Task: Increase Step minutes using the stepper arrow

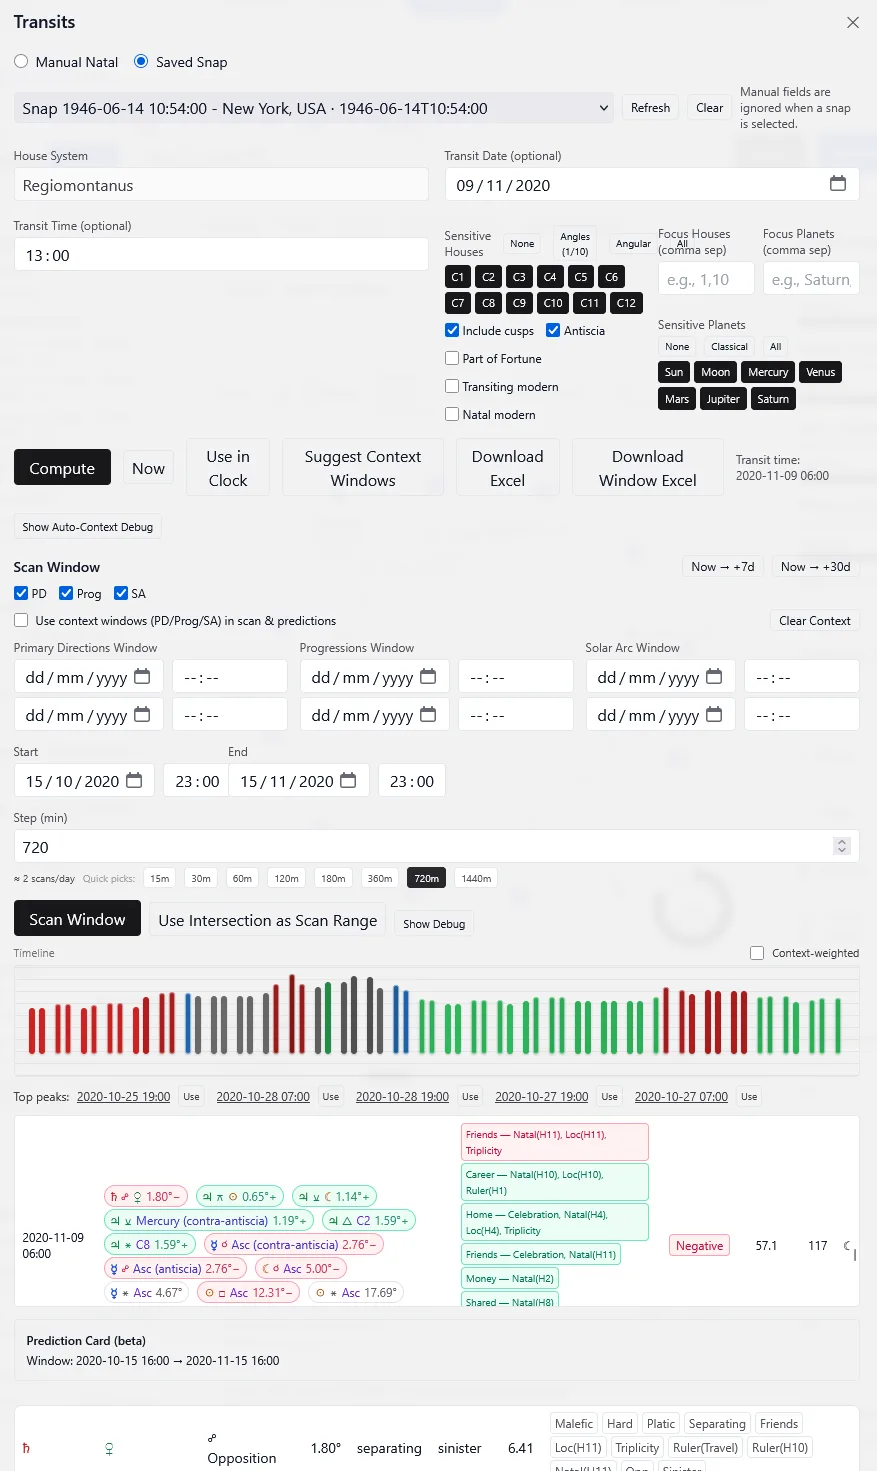Action: point(841,841)
